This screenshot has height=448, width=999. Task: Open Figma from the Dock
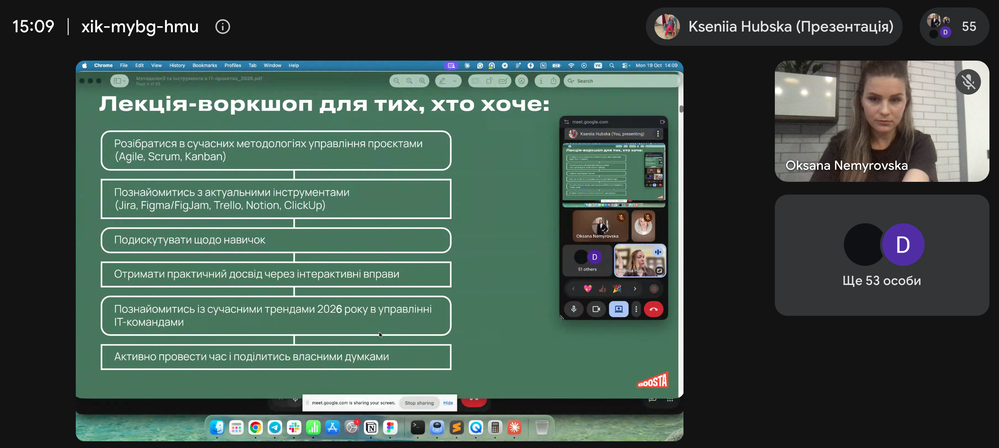coord(390,428)
